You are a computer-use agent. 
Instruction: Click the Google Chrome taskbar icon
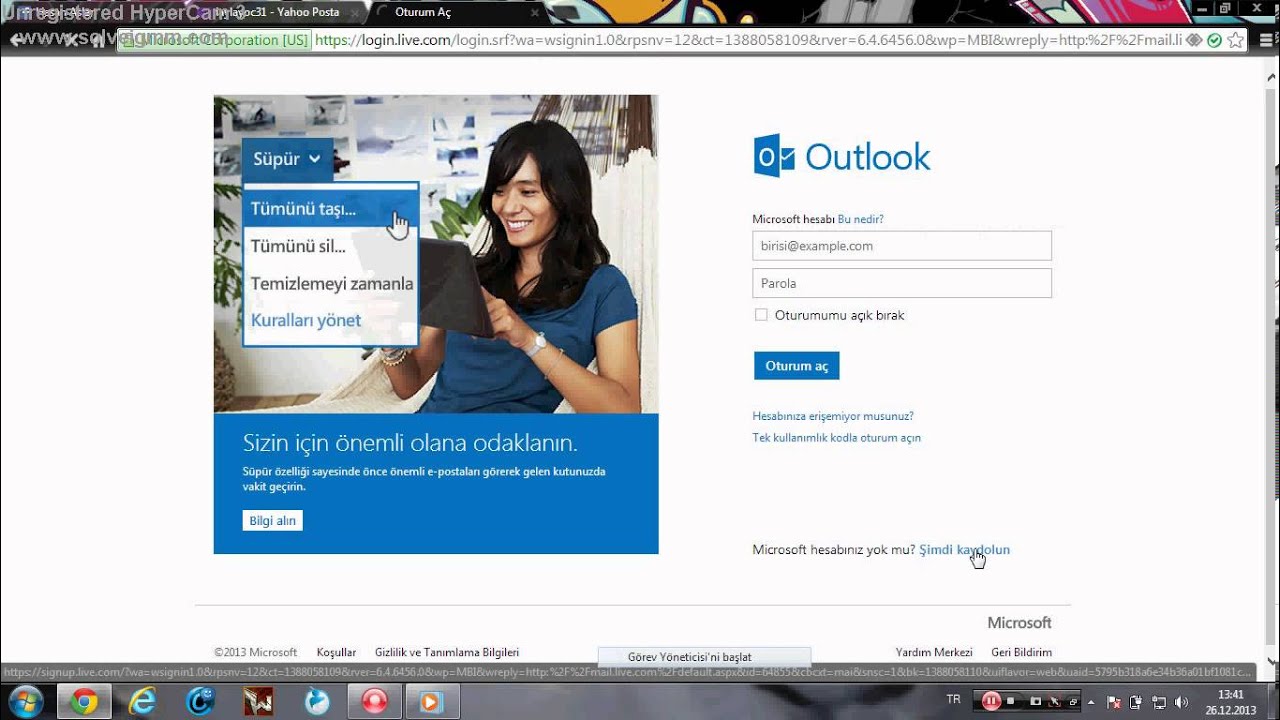(x=84, y=702)
